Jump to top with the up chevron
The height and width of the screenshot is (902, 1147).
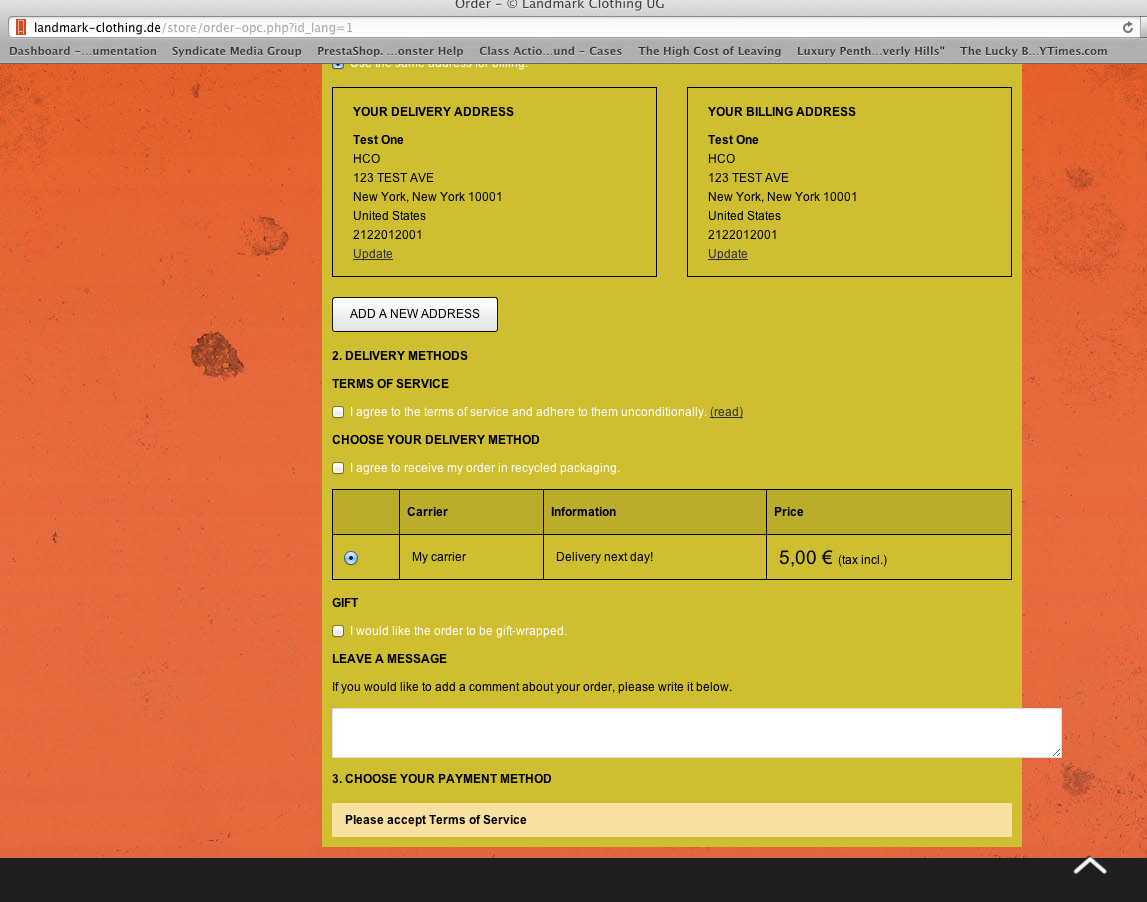tap(1089, 865)
